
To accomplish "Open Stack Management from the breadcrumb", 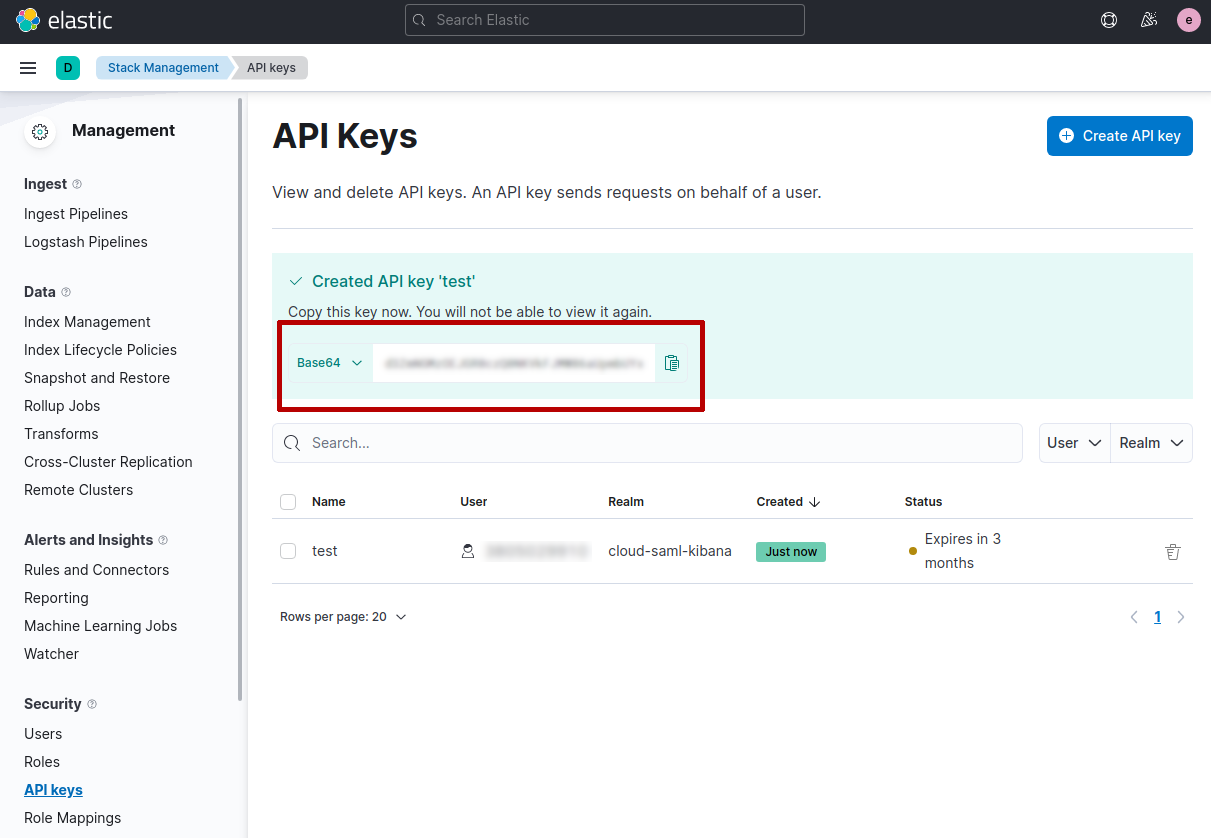I will click(x=162, y=67).
